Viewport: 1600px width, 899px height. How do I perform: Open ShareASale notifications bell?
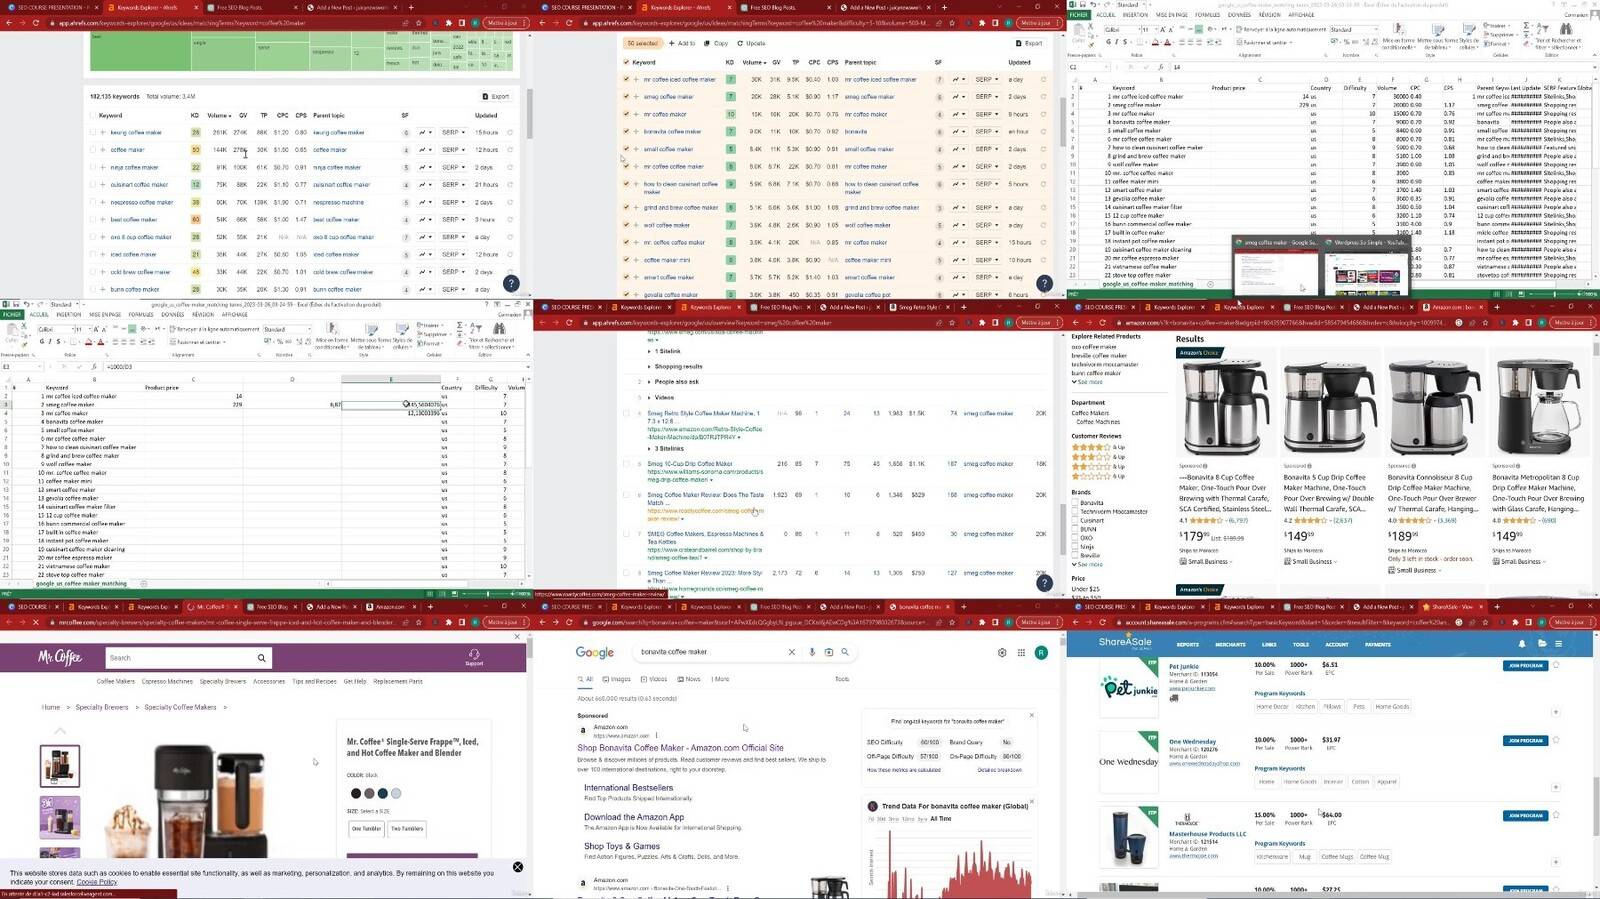click(x=1522, y=644)
